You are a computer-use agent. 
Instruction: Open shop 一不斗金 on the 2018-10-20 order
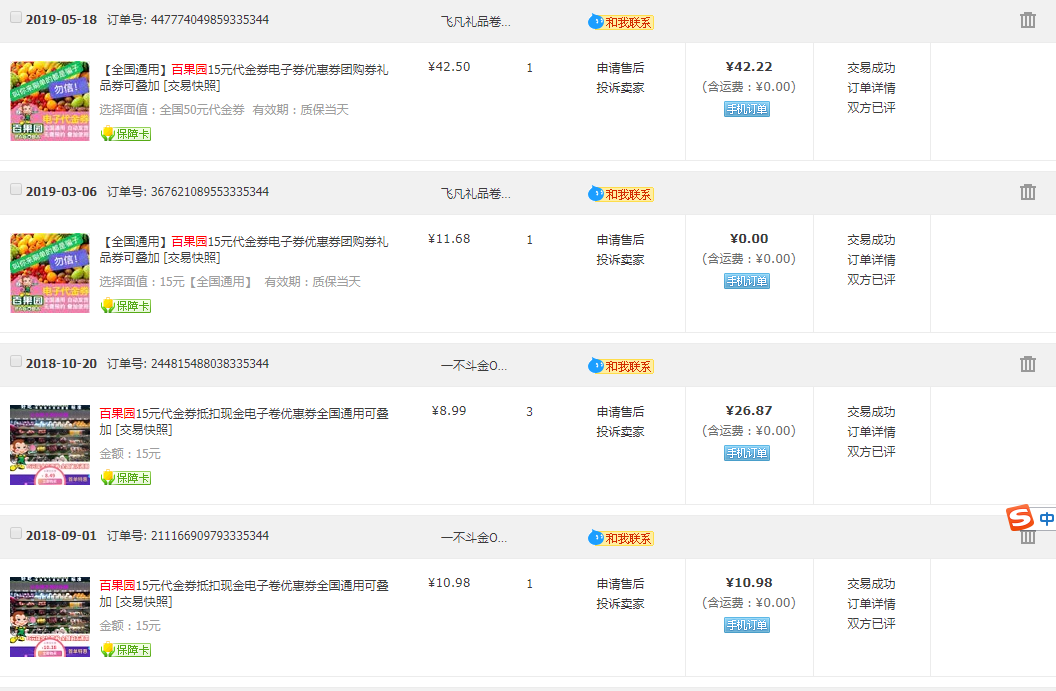tap(474, 365)
